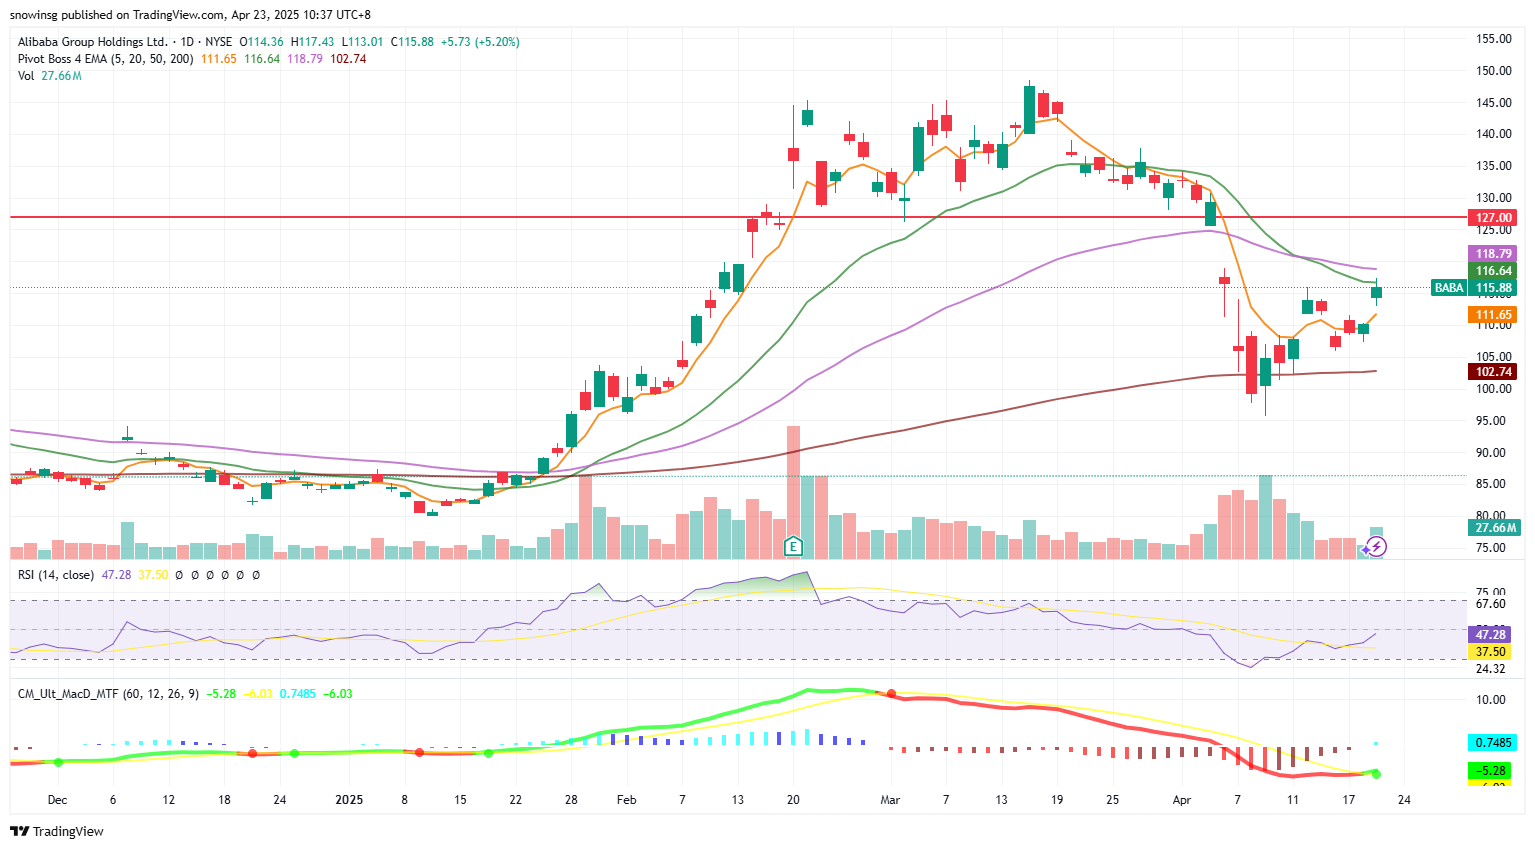Image resolution: width=1535 pixels, height=849 pixels.
Task: Click the purple lightning bolt icon near volume
Action: [1376, 546]
